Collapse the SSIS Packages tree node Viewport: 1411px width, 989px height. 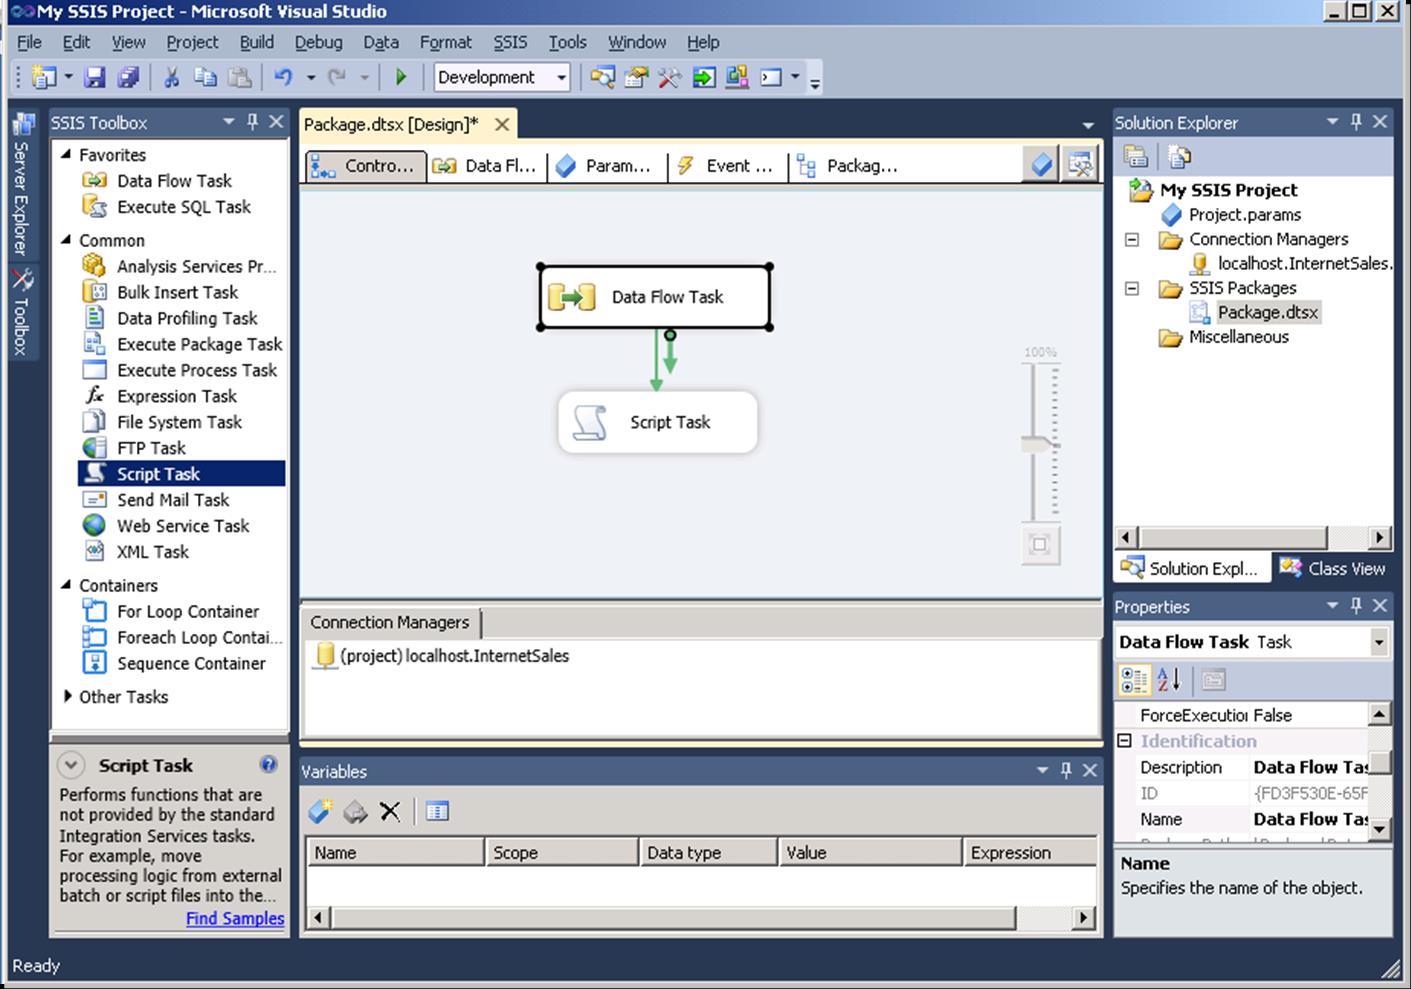pos(1132,289)
